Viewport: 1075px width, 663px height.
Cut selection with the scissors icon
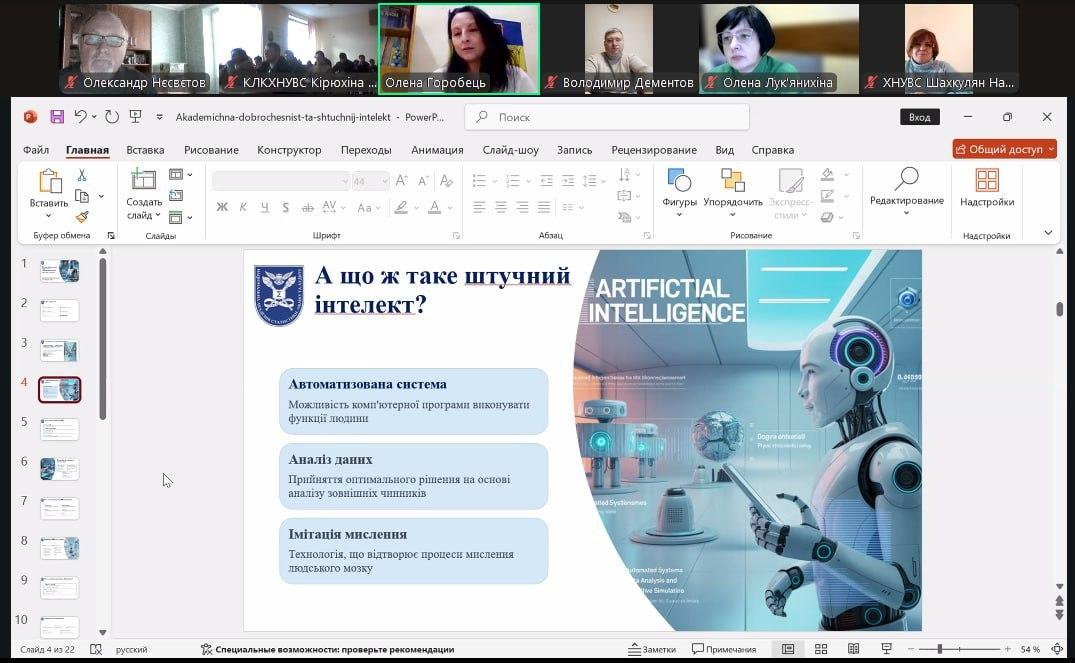[x=82, y=175]
